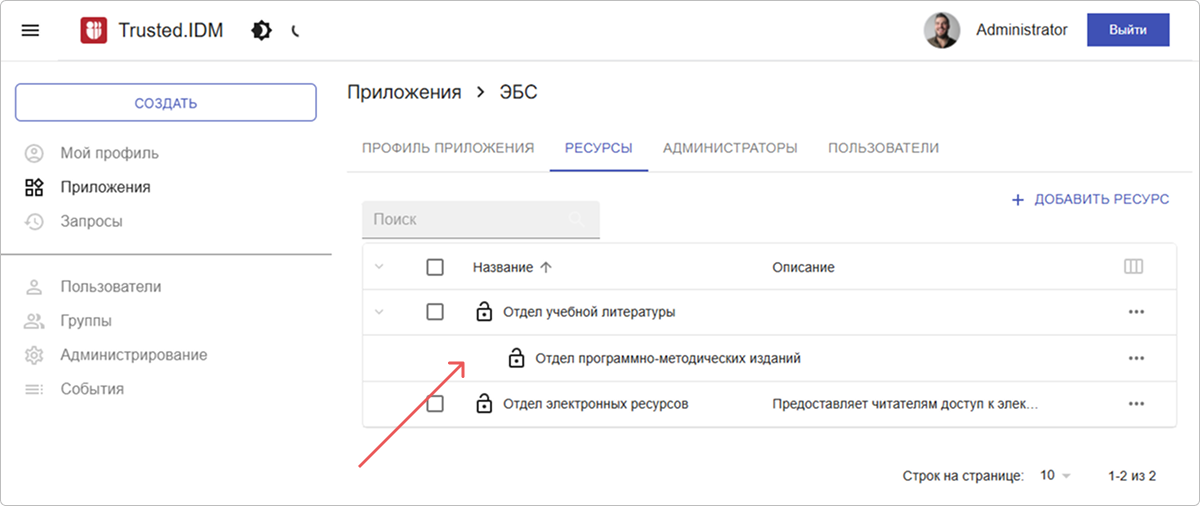Click the 1-2 из 2 pagination text

(1132, 476)
